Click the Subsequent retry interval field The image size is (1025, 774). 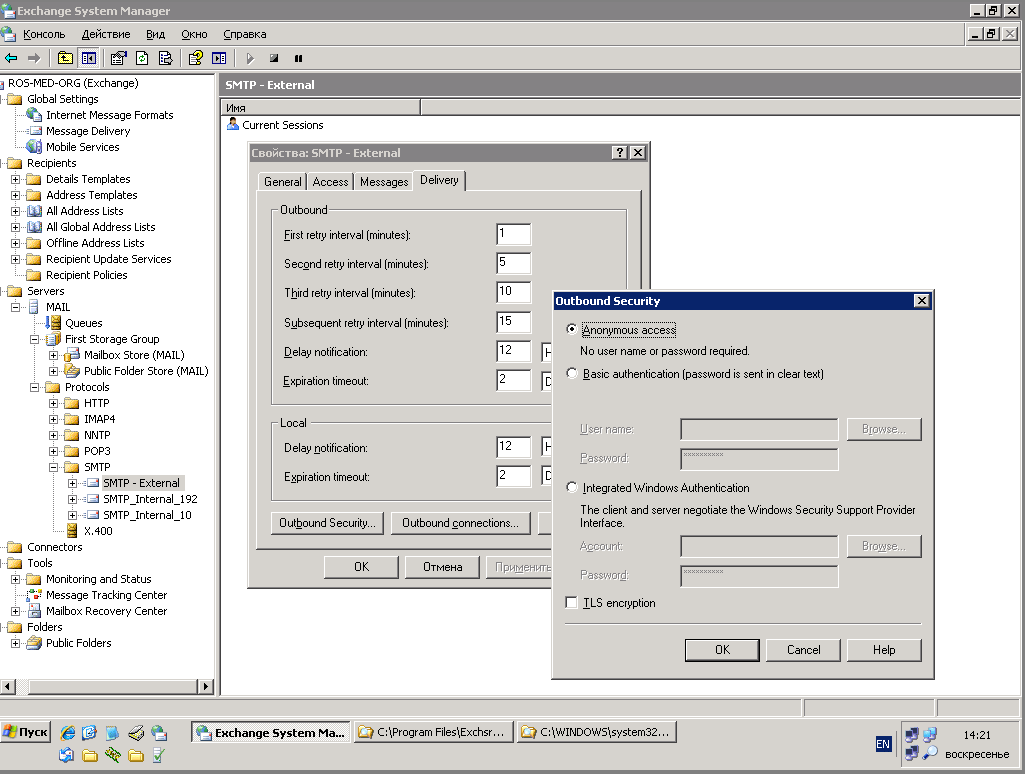click(514, 322)
